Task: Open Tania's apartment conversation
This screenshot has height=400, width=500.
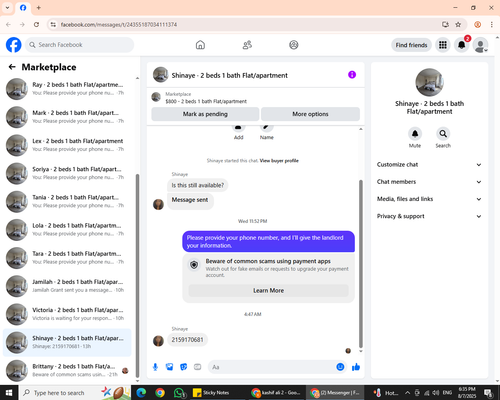Action: (67, 202)
